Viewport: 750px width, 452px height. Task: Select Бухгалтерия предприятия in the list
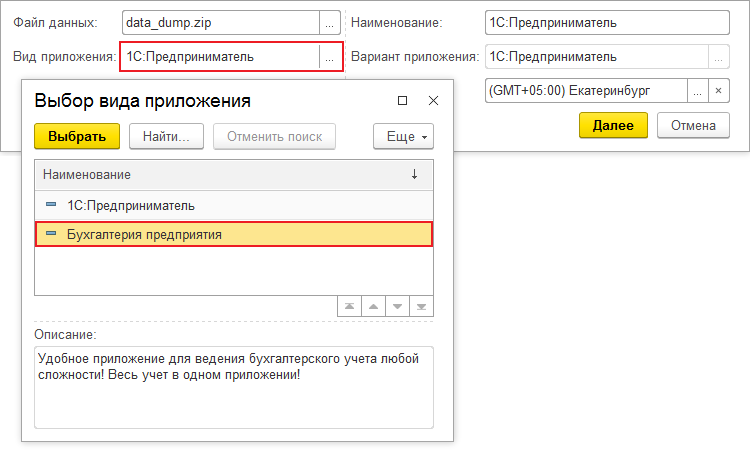point(234,234)
